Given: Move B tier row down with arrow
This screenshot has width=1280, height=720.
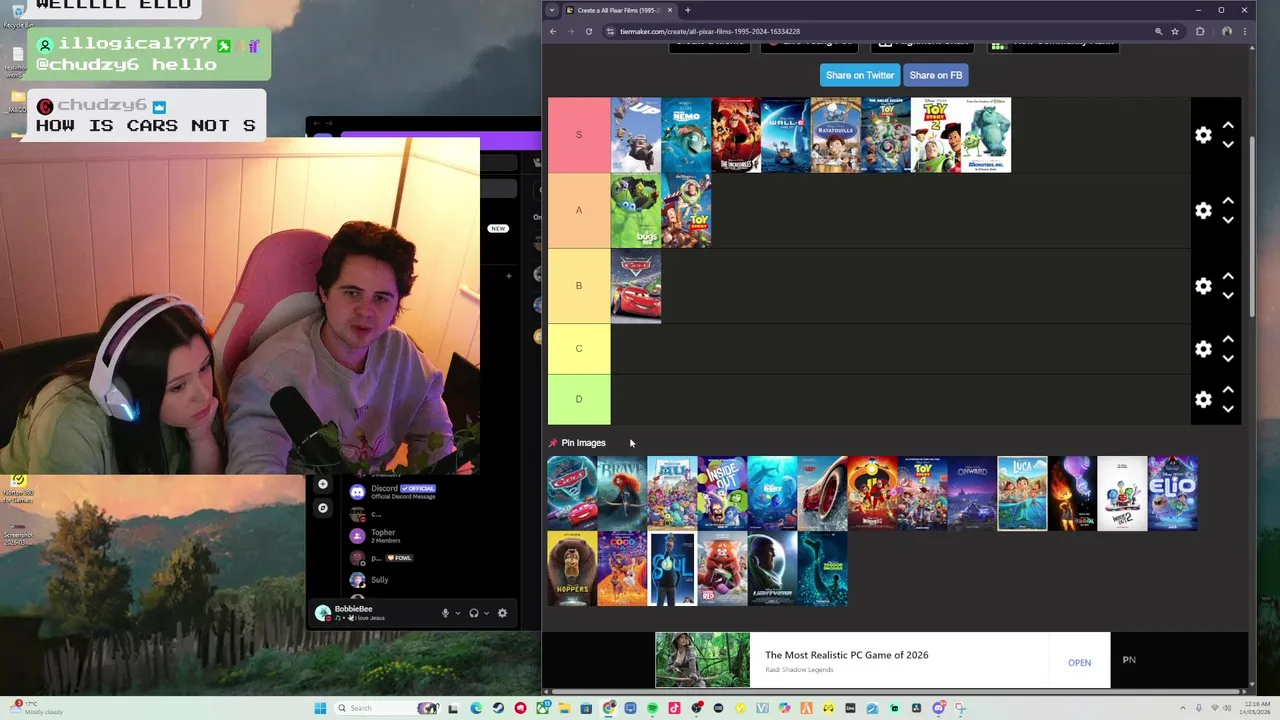Looking at the screenshot, I should [x=1228, y=295].
